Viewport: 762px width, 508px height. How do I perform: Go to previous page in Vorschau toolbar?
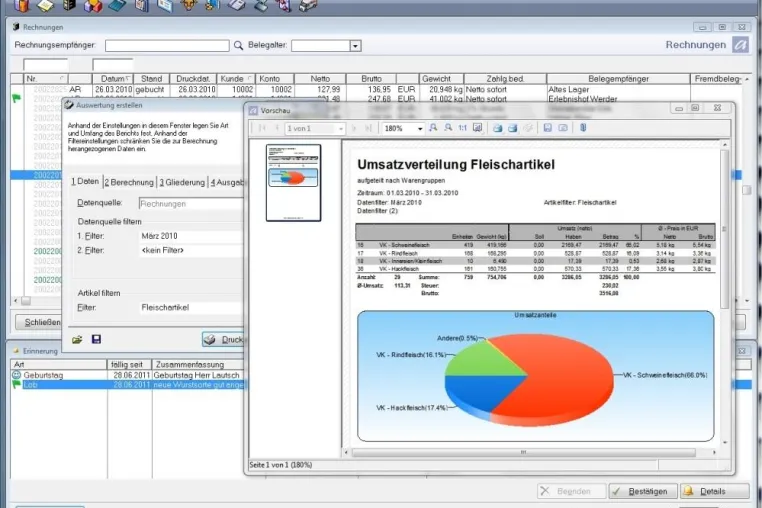point(277,128)
